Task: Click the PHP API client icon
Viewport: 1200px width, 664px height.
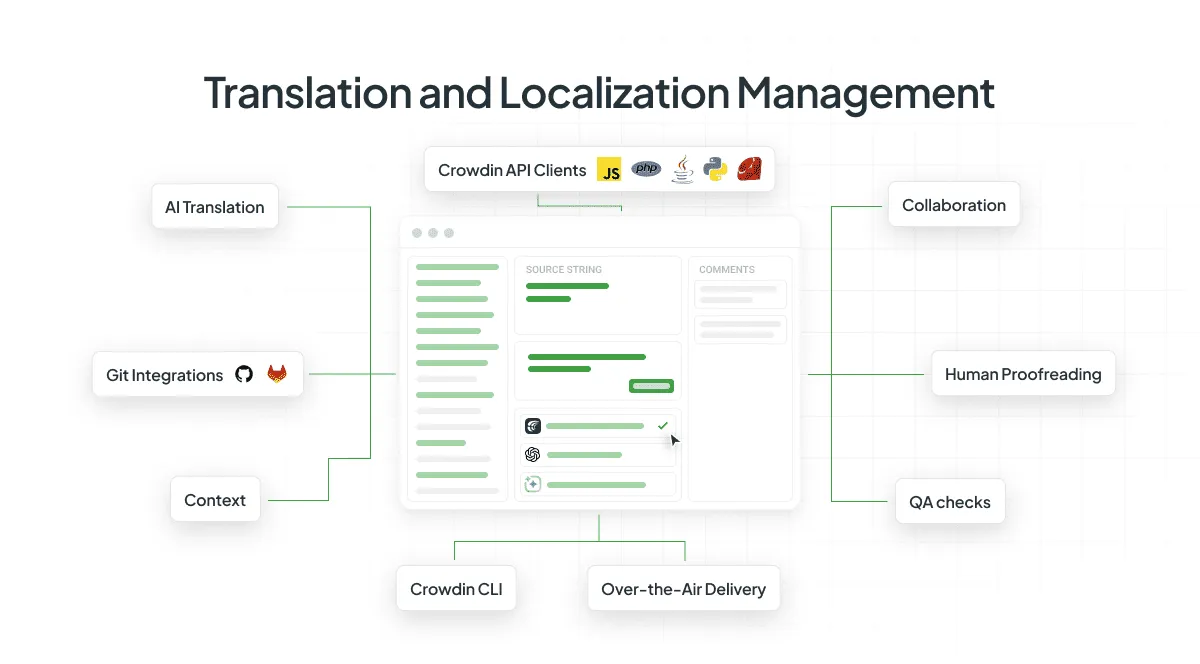Action: pyautogui.click(x=646, y=169)
